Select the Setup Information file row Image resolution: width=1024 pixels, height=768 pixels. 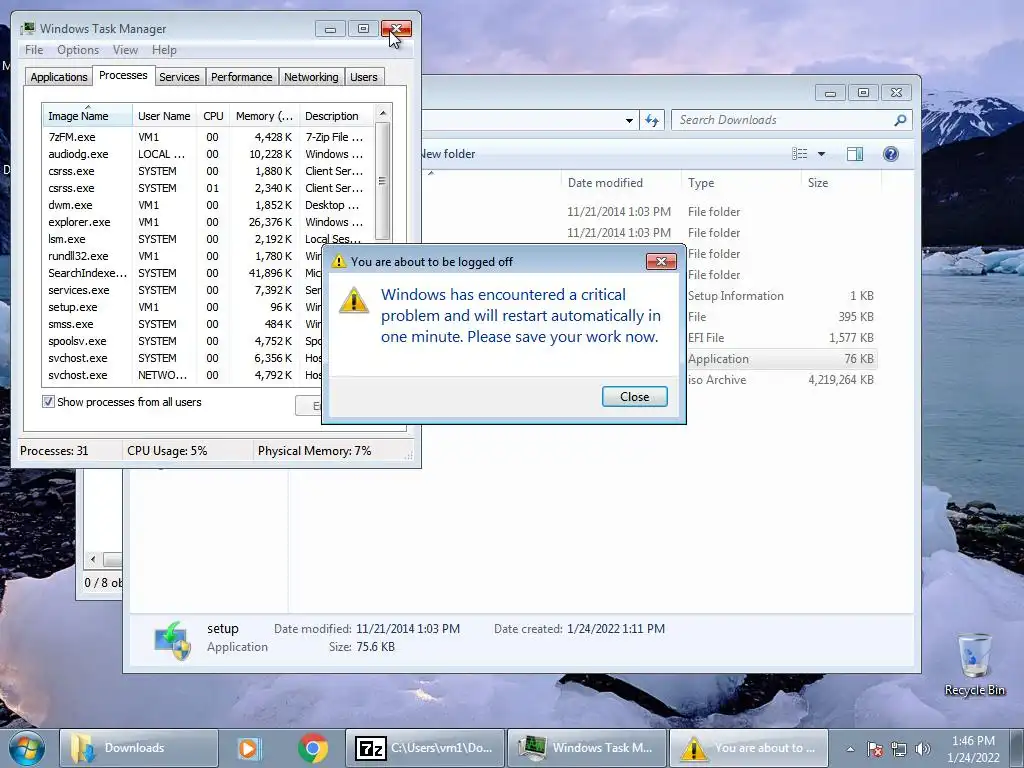(780, 296)
